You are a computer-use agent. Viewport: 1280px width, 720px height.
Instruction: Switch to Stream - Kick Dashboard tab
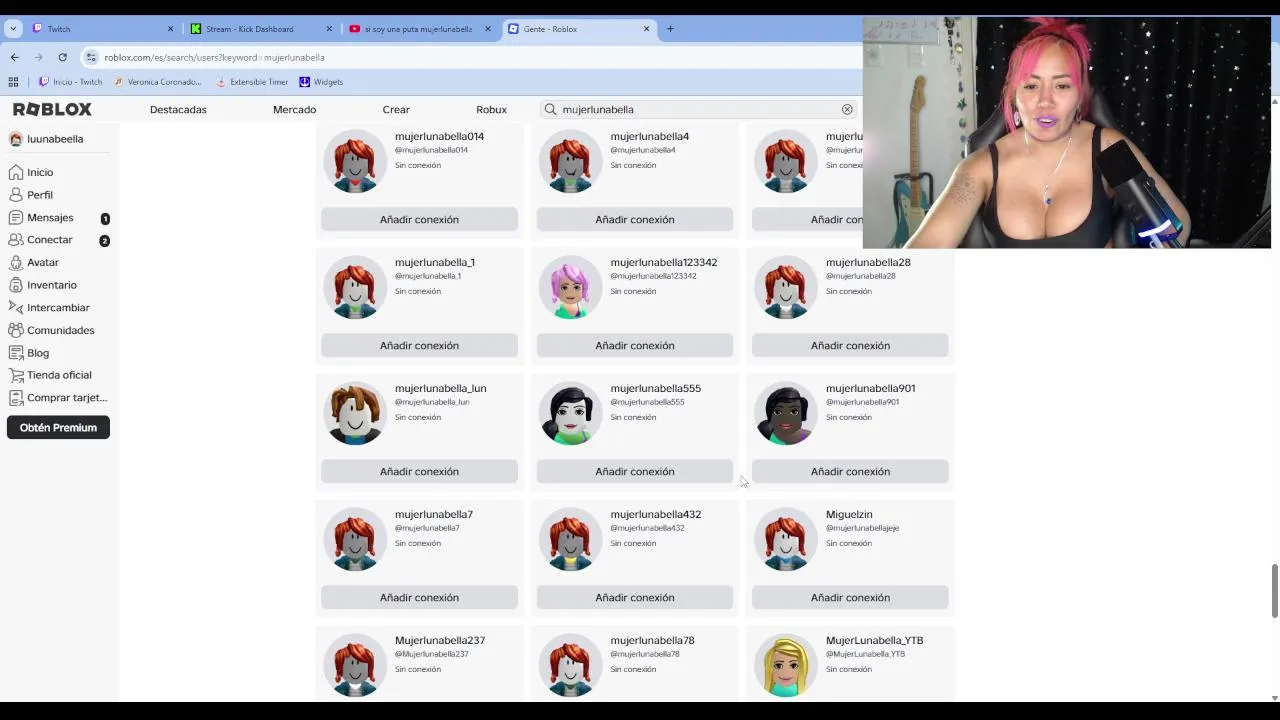tap(262, 29)
